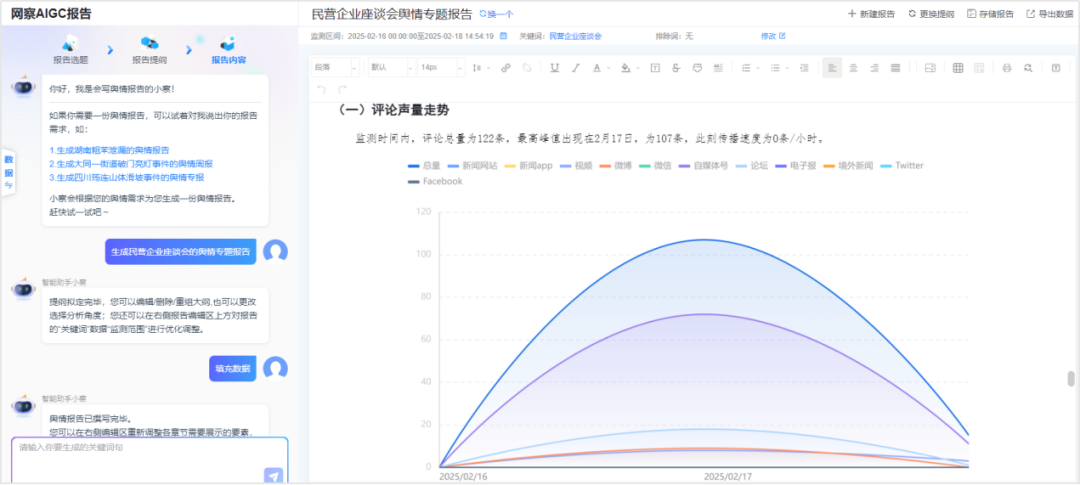Click 新建报告 to create a report
1080x485 pixels.
871,14
